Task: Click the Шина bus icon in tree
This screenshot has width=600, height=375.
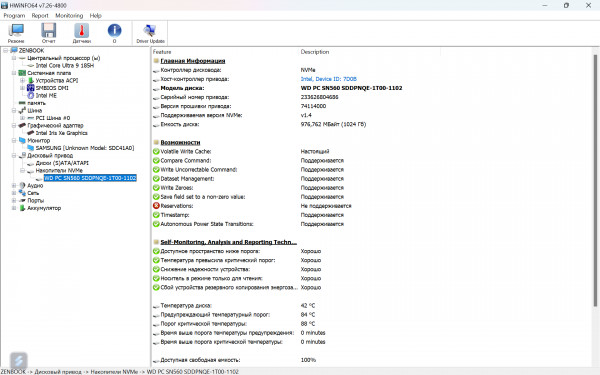Action: (22, 111)
